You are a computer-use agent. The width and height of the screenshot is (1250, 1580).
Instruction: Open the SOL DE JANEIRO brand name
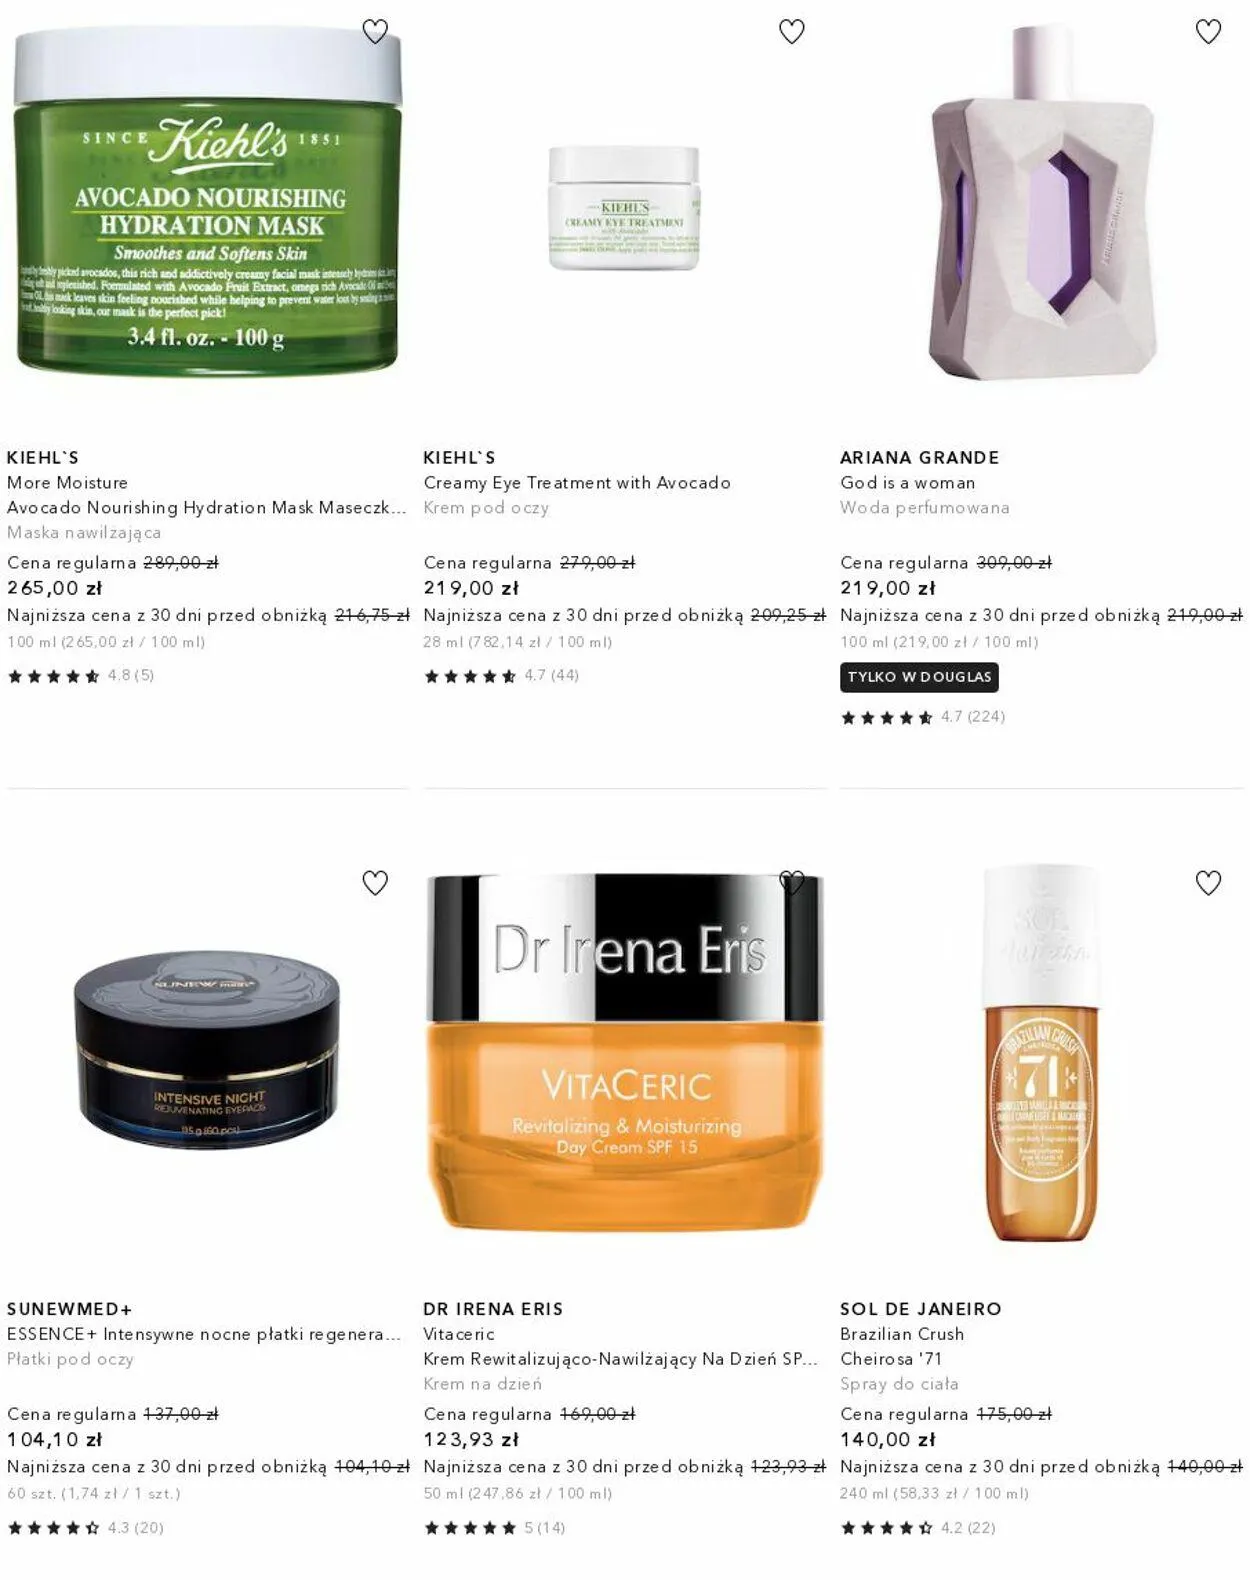pyautogui.click(x=921, y=1309)
